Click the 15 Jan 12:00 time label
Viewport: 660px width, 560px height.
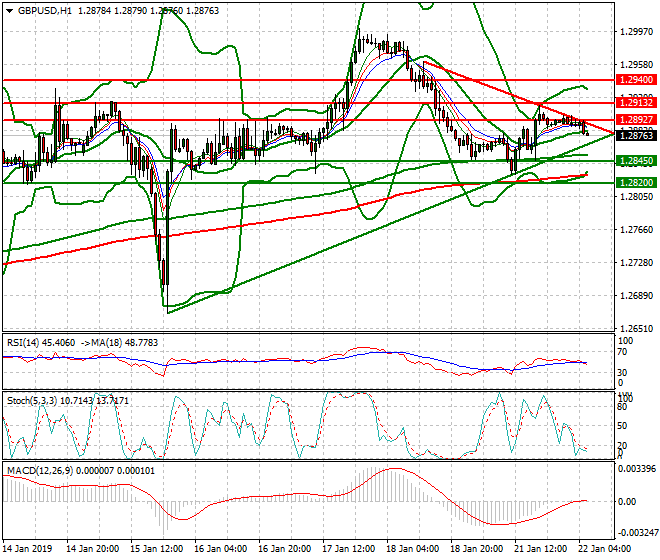(x=157, y=549)
